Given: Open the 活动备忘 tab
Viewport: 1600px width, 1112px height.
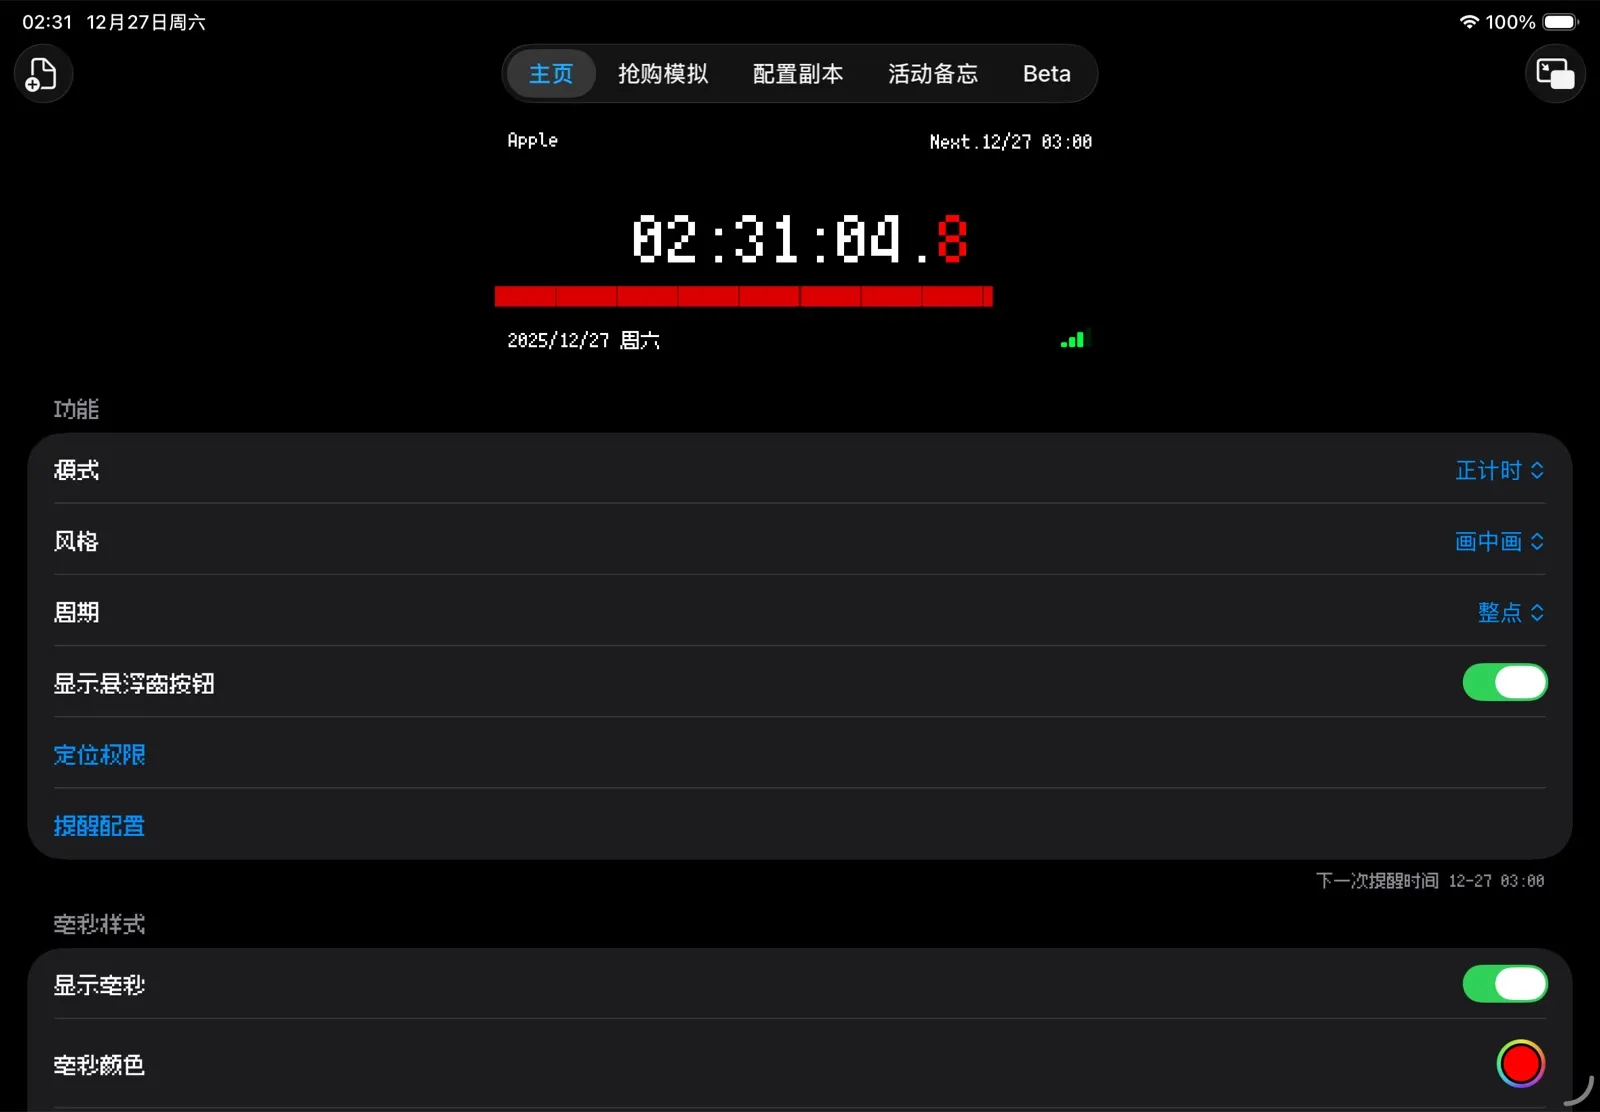Looking at the screenshot, I should point(933,74).
